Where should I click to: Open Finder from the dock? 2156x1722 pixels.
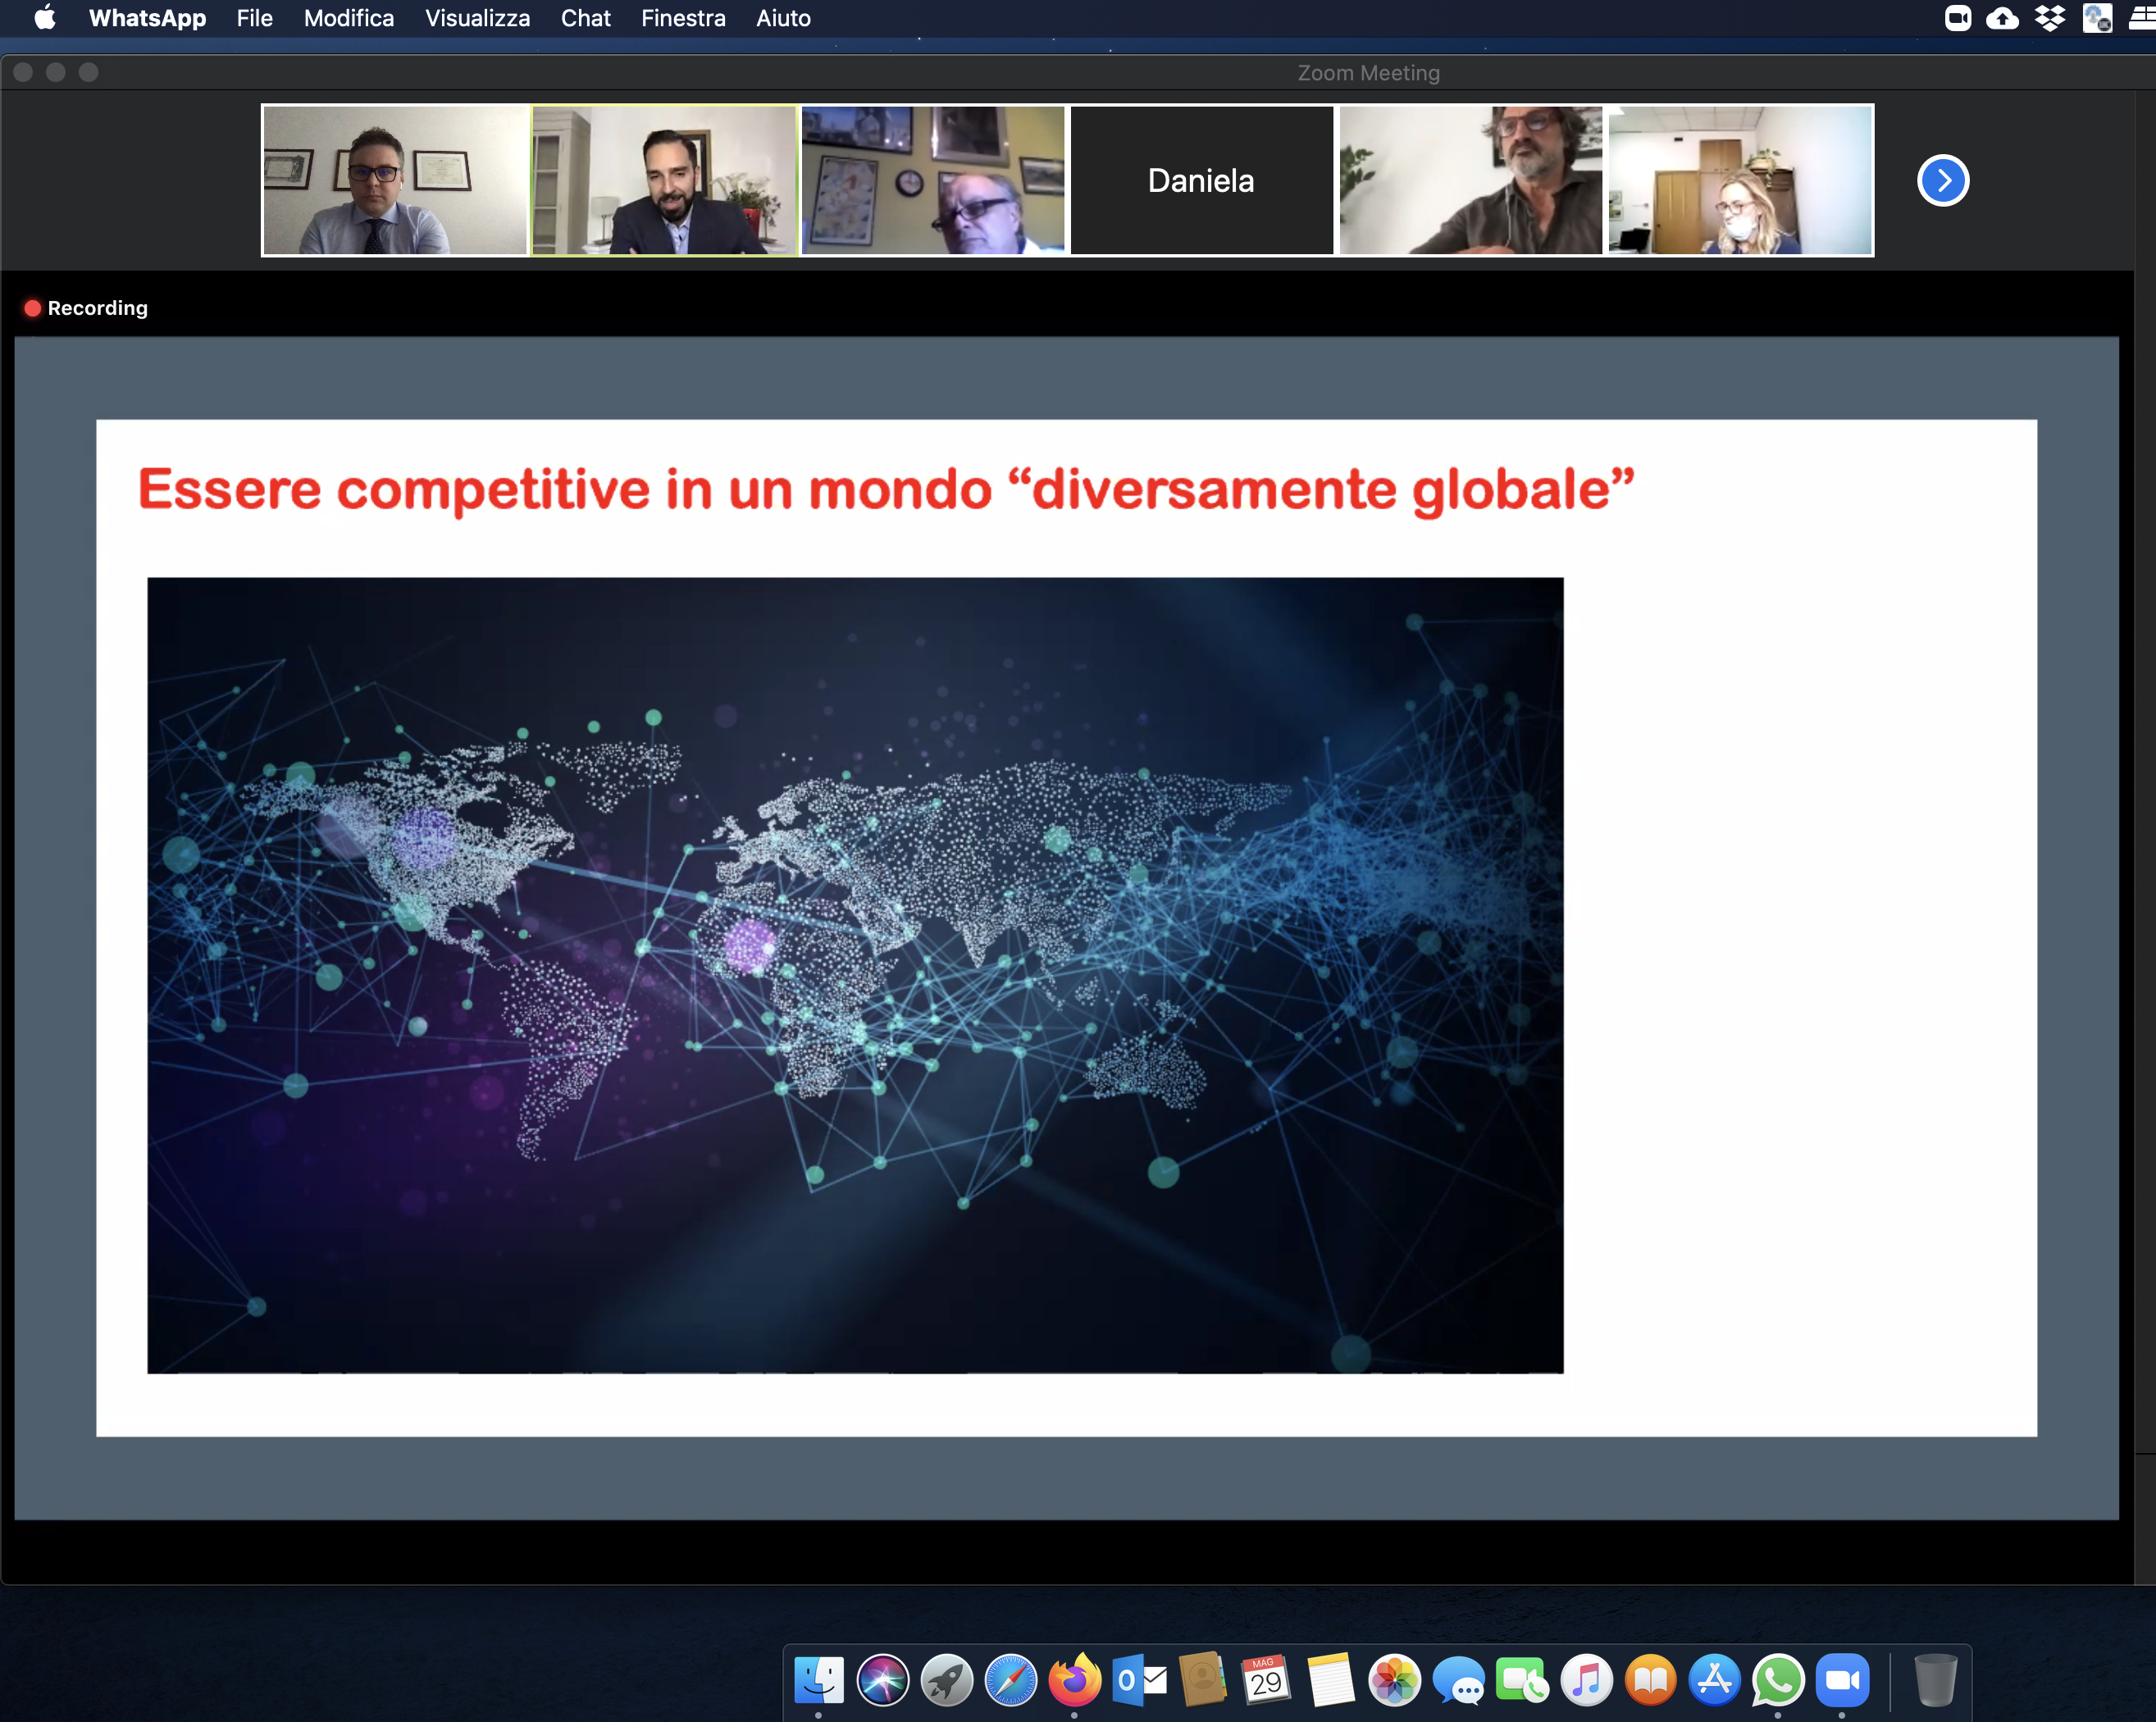click(818, 1680)
